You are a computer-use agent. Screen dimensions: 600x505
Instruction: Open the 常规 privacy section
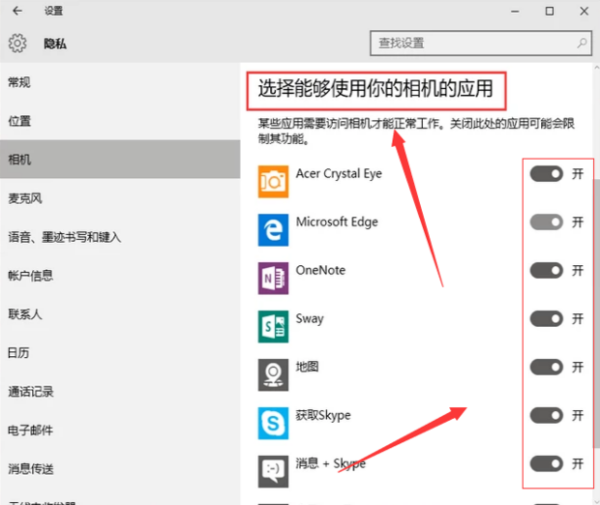point(20,82)
